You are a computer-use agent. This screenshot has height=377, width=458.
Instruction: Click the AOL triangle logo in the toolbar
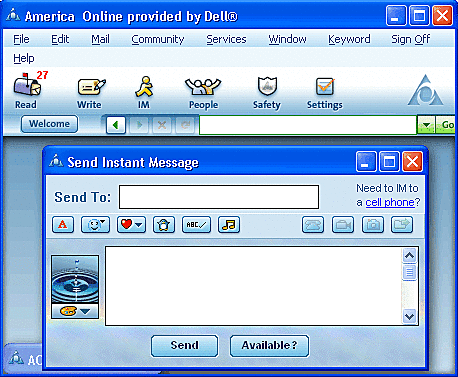[425, 91]
